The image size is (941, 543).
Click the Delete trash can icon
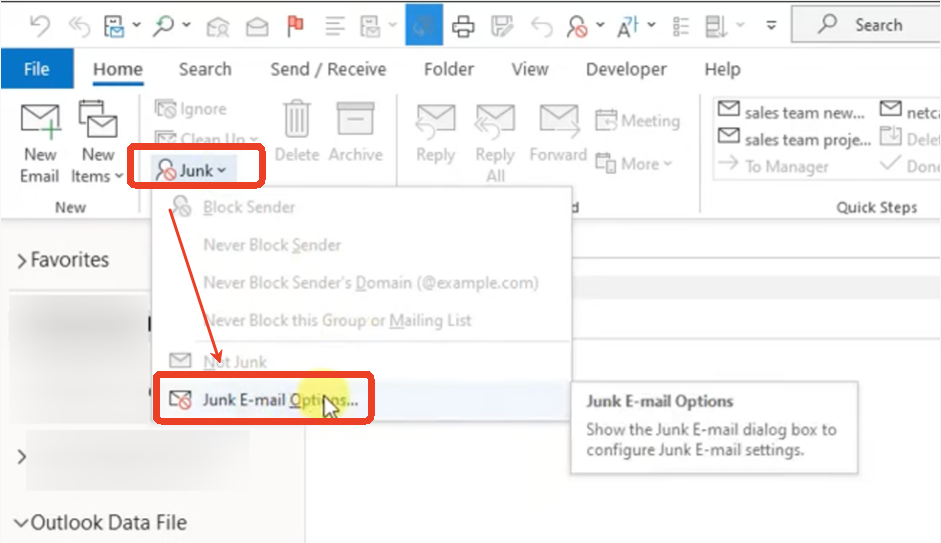pyautogui.click(x=296, y=119)
